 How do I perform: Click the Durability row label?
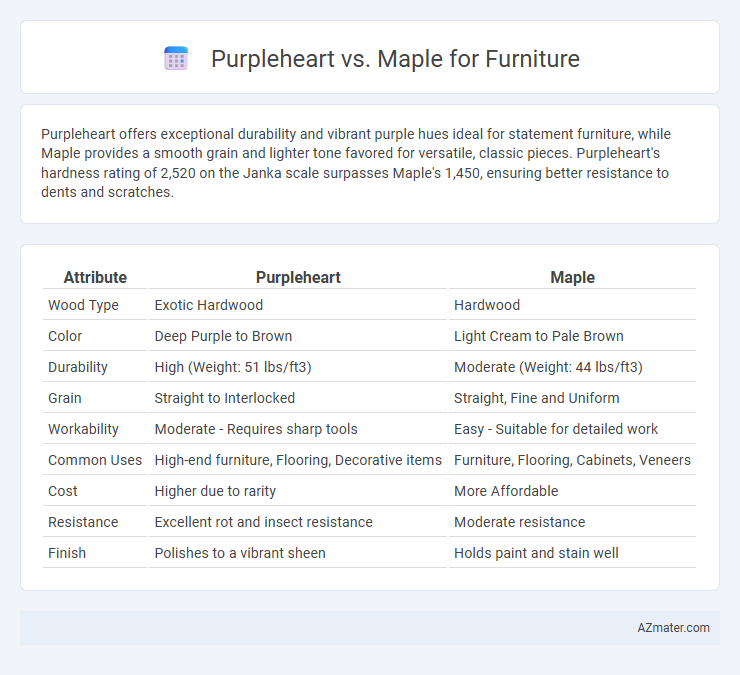(x=78, y=367)
